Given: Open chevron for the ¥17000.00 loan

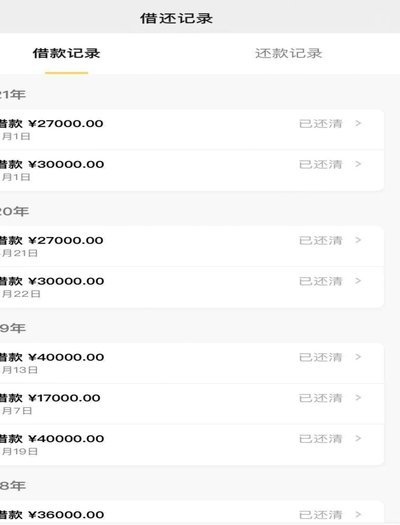Looking at the screenshot, I should coord(358,398).
